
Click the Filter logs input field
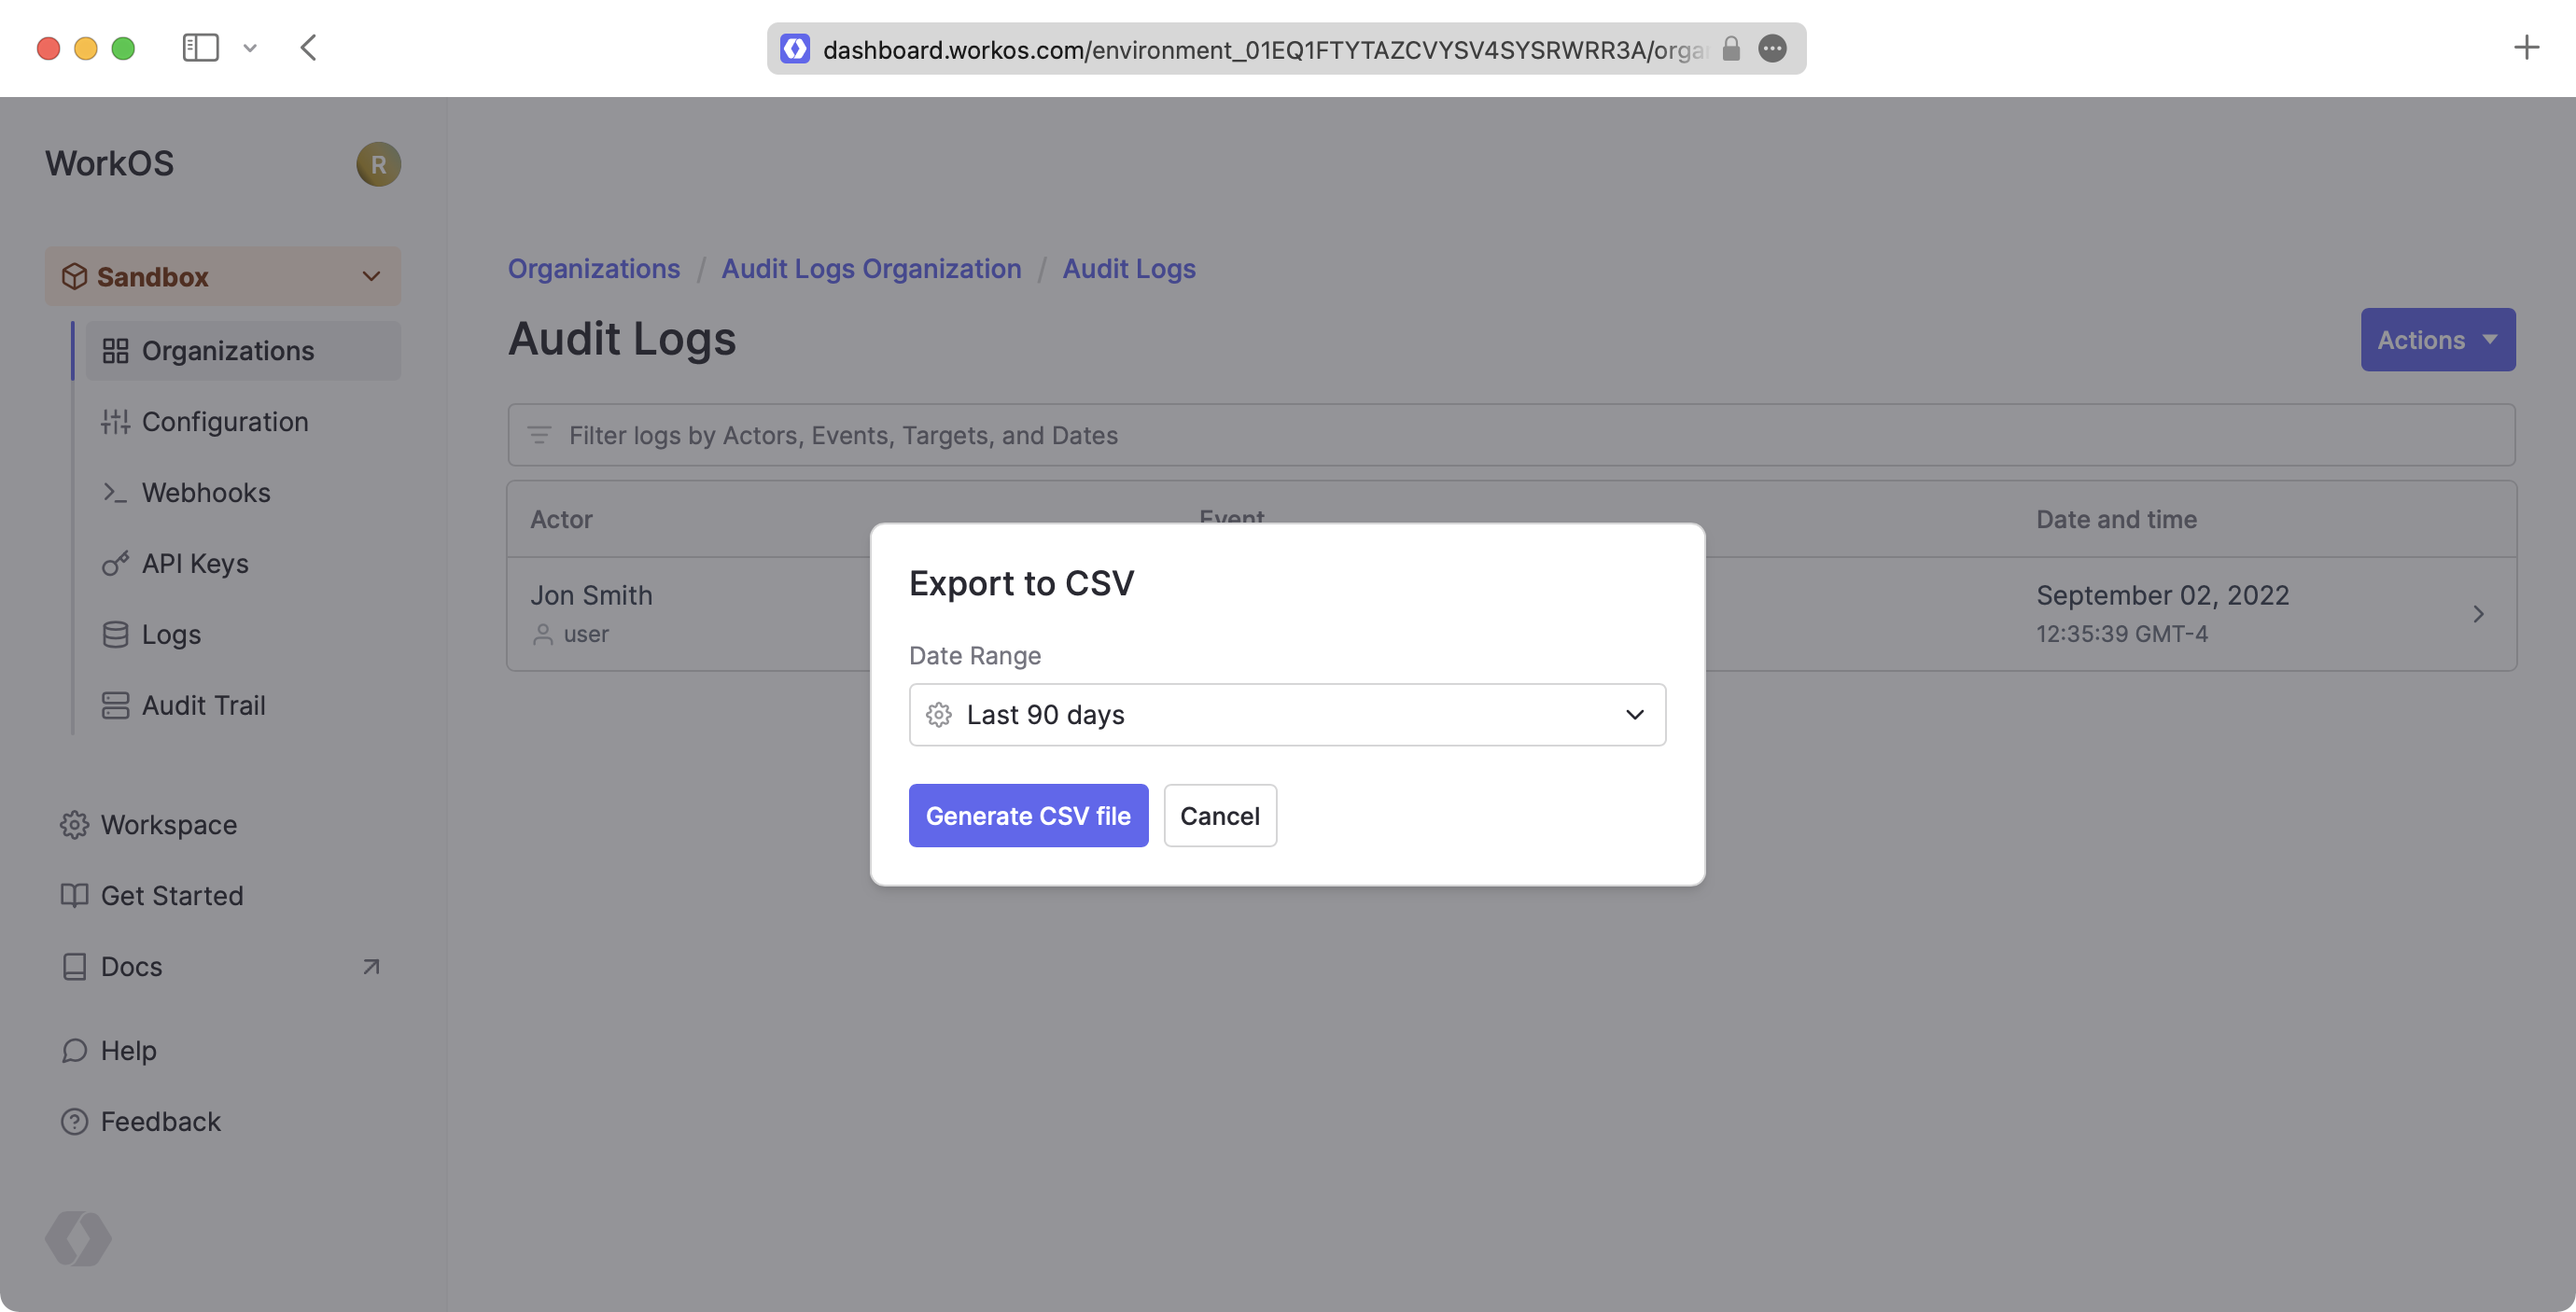(1510, 436)
